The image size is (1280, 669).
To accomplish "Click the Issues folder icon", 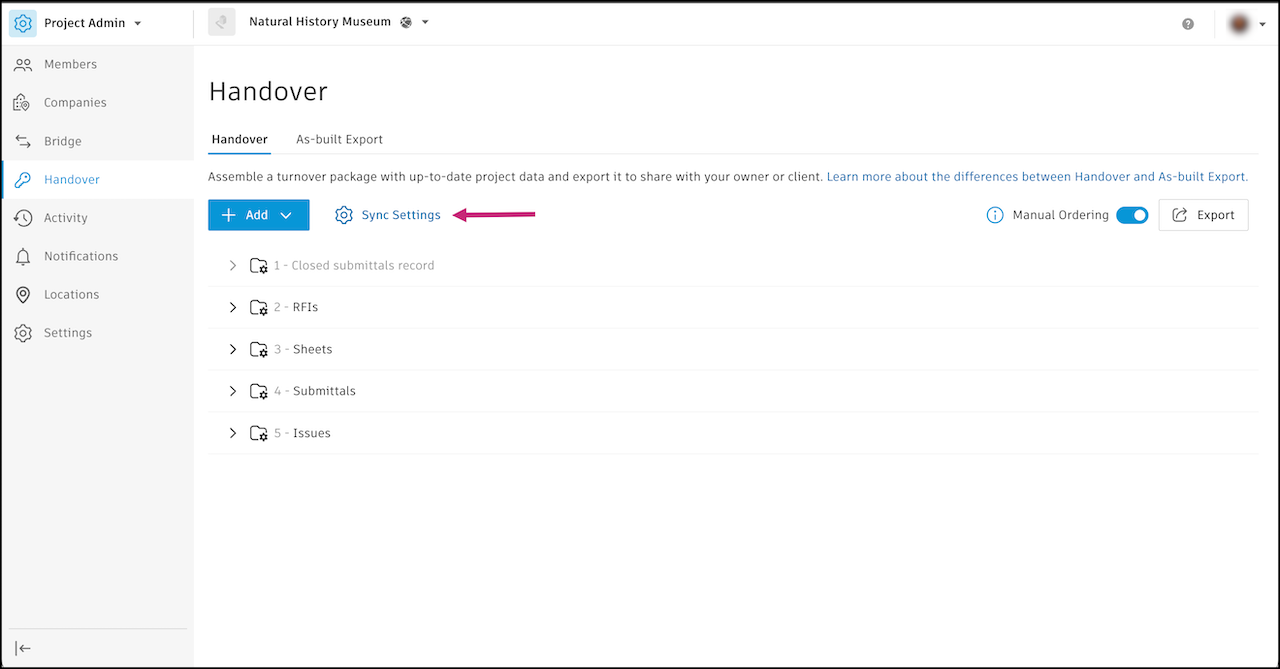I will coord(259,434).
